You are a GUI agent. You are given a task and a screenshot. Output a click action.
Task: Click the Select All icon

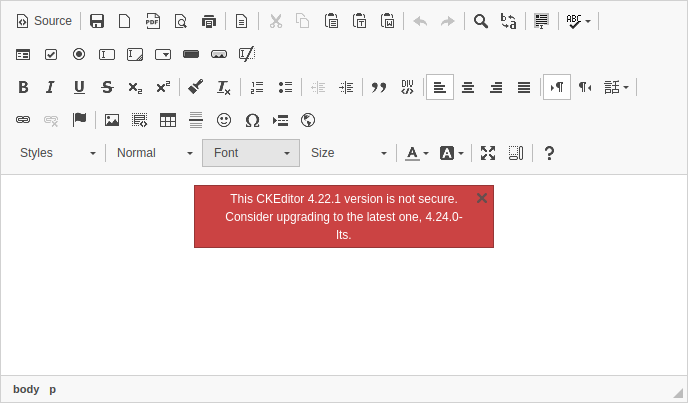541,21
